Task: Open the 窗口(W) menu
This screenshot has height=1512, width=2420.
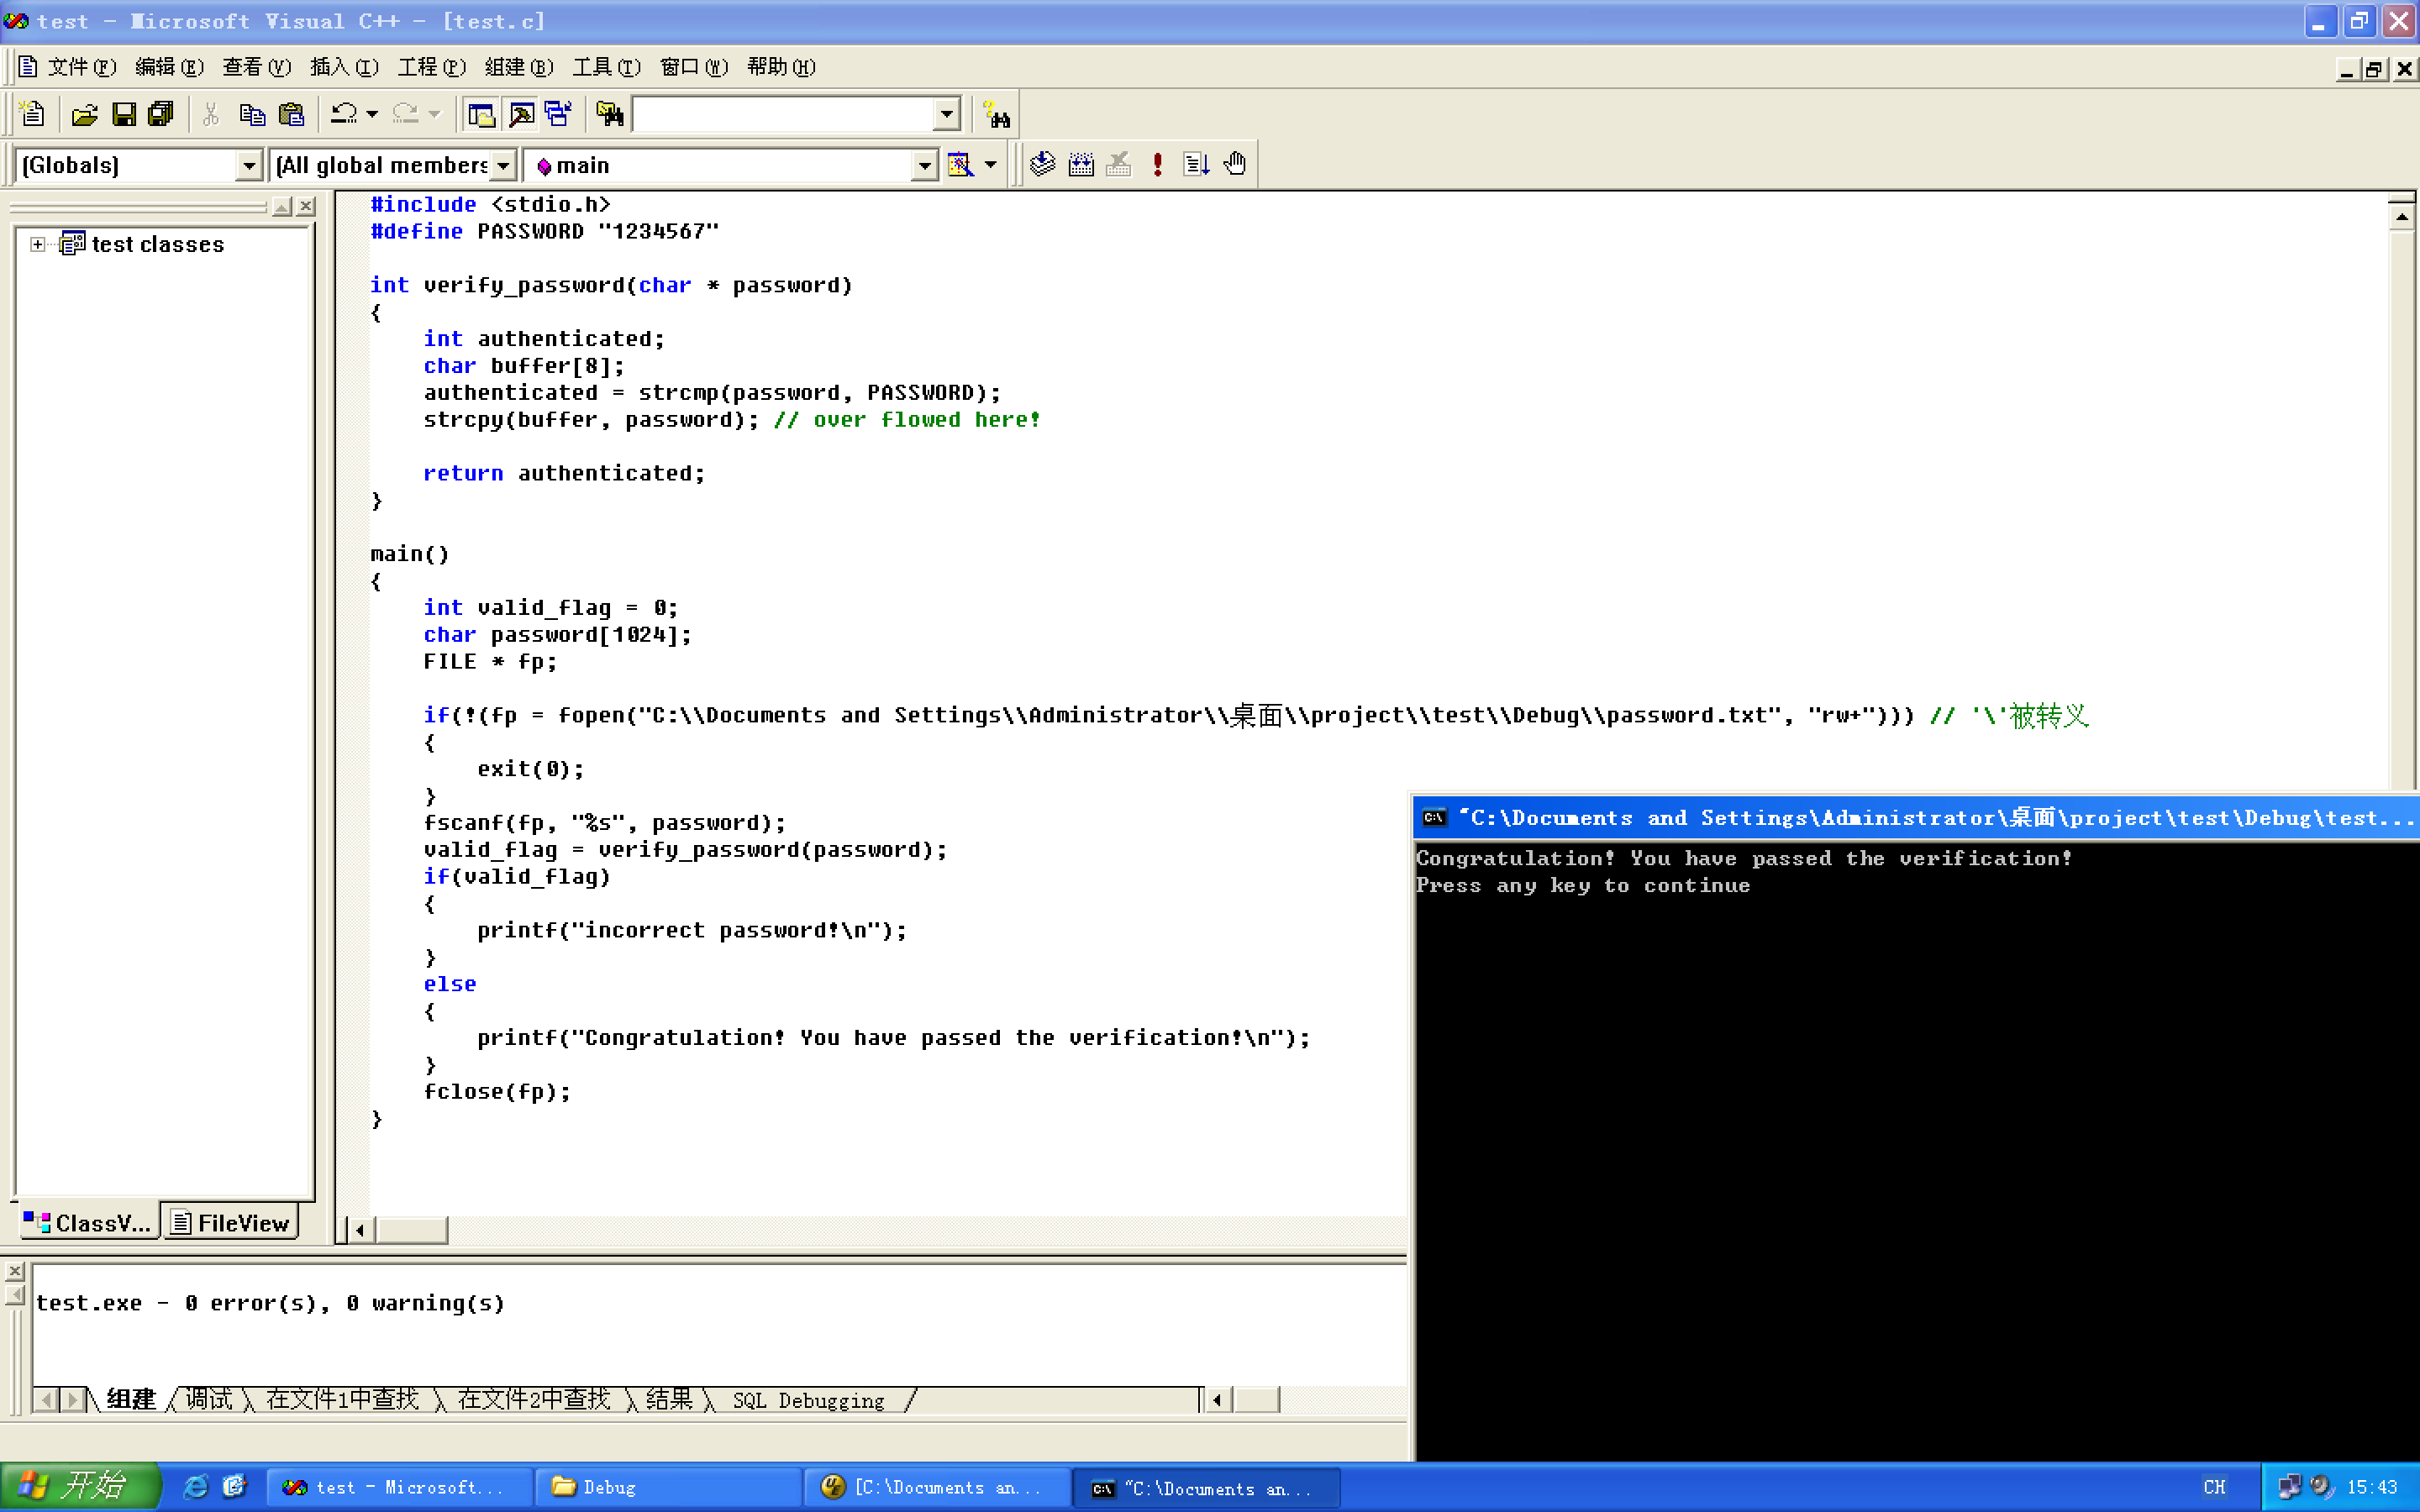Action: (694, 67)
